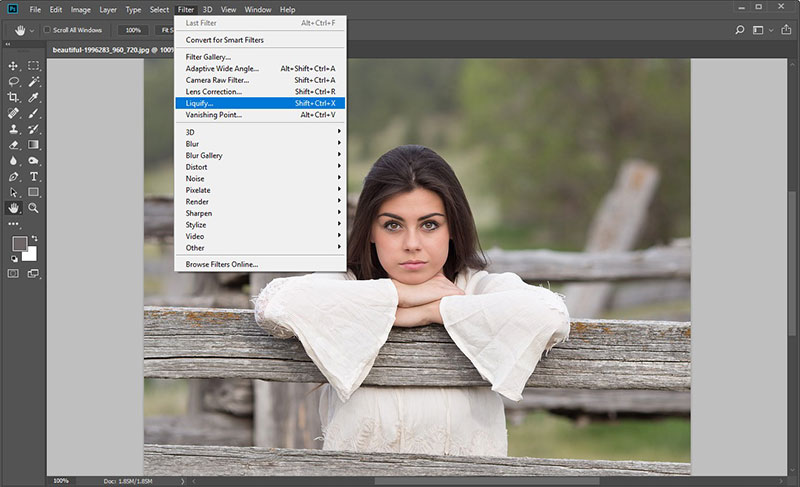Open the Edit Toolbar three-dots menu

pos(13,224)
